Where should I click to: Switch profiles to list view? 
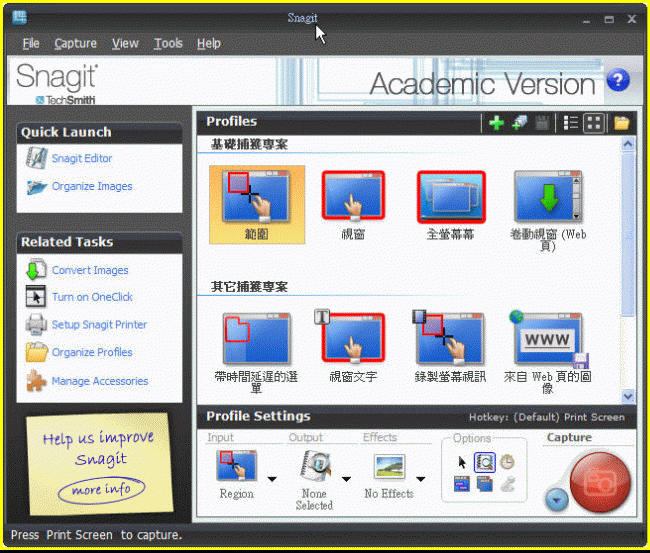tap(571, 123)
